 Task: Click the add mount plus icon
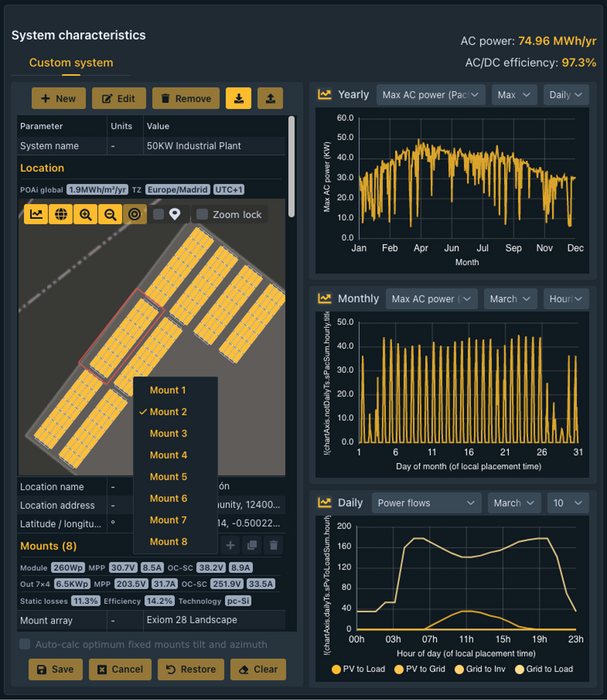coord(230,545)
